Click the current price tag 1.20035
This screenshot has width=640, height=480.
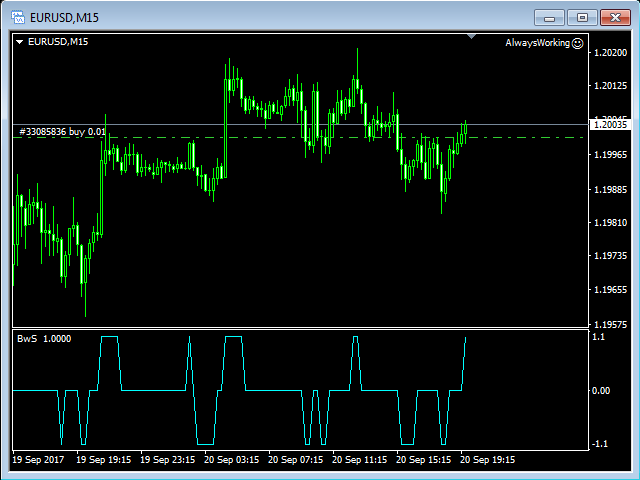[x=610, y=125]
